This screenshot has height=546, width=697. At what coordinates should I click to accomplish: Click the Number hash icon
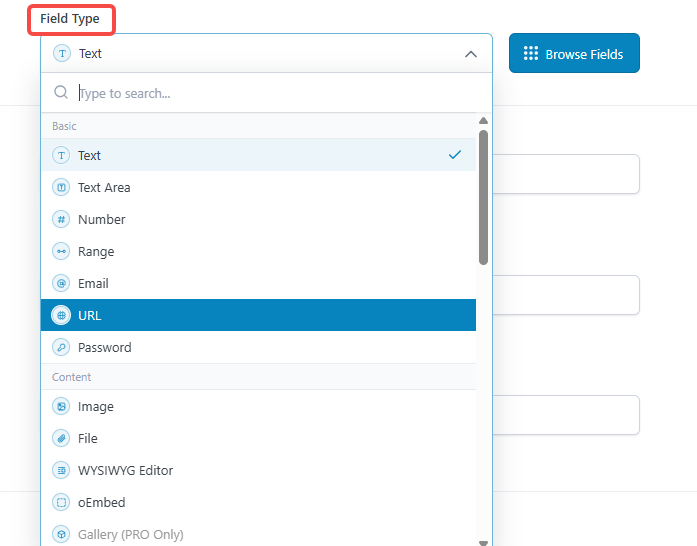(61, 219)
